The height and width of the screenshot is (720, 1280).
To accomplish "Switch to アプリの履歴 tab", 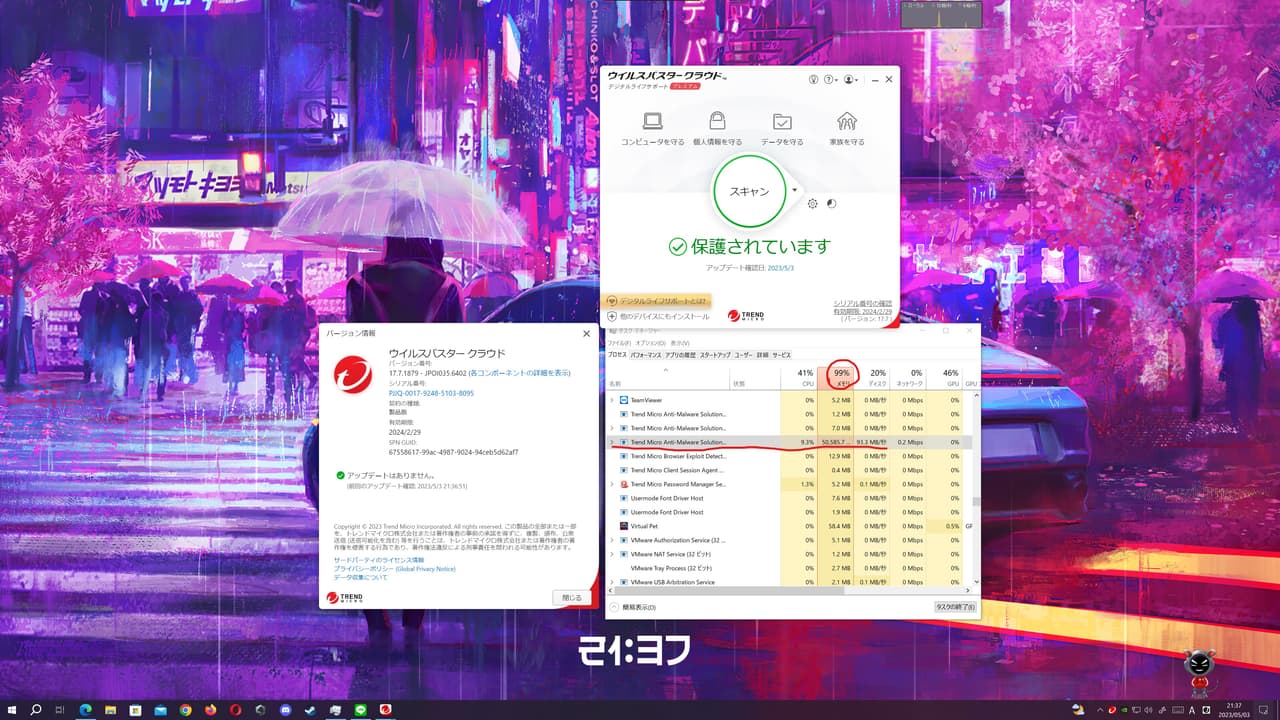I will tap(679, 355).
